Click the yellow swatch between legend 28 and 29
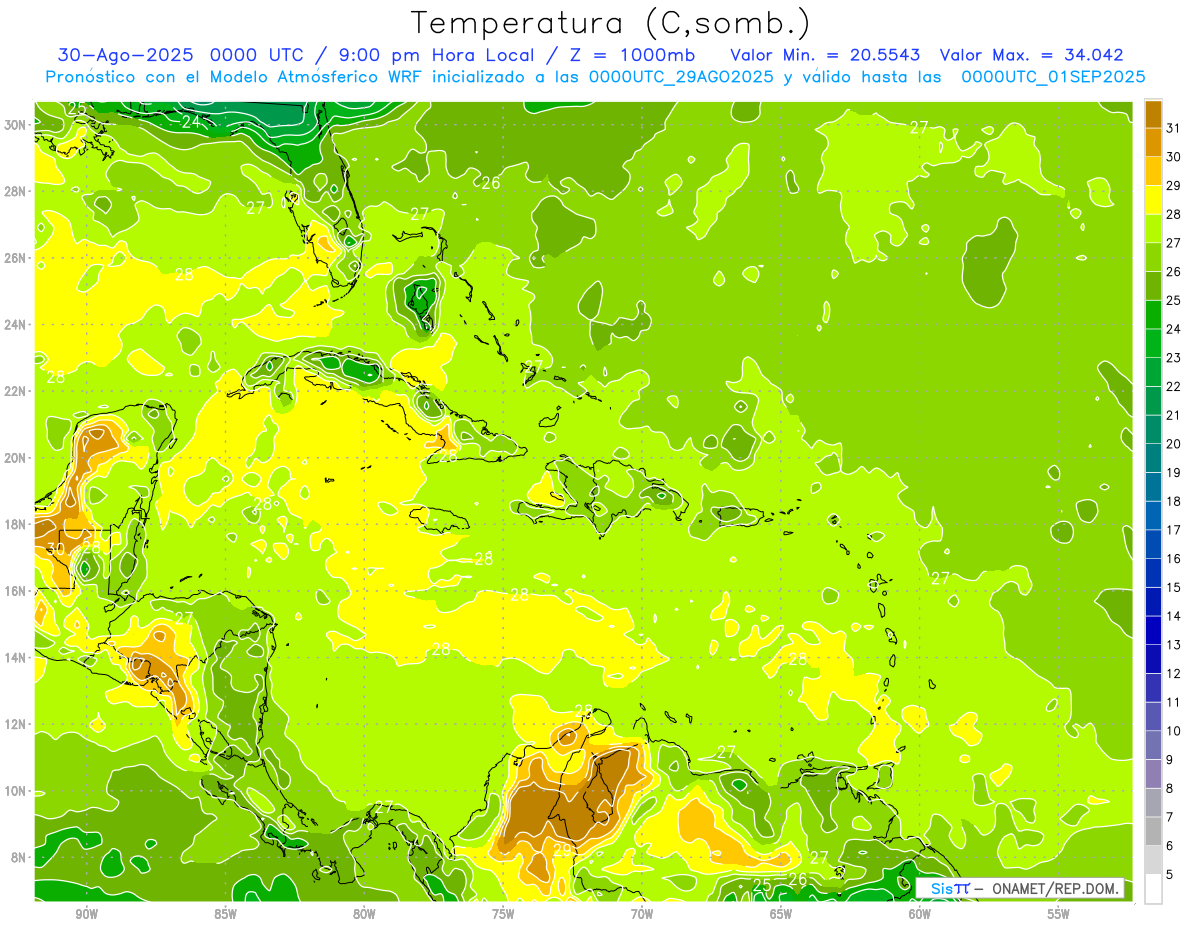The image size is (1200, 927). click(1153, 200)
